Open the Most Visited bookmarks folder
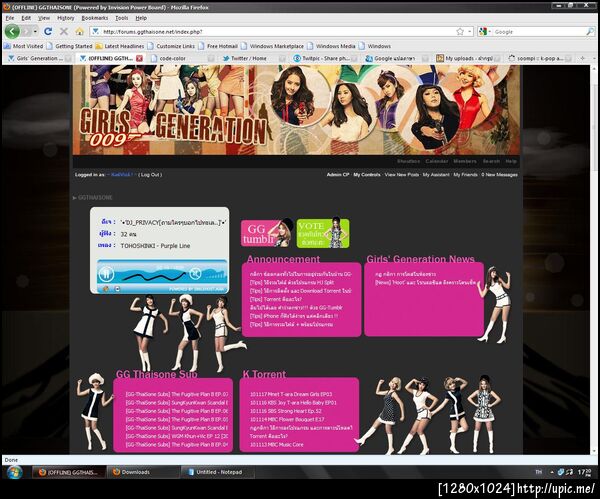This screenshot has height=499, width=600. tap(23, 46)
